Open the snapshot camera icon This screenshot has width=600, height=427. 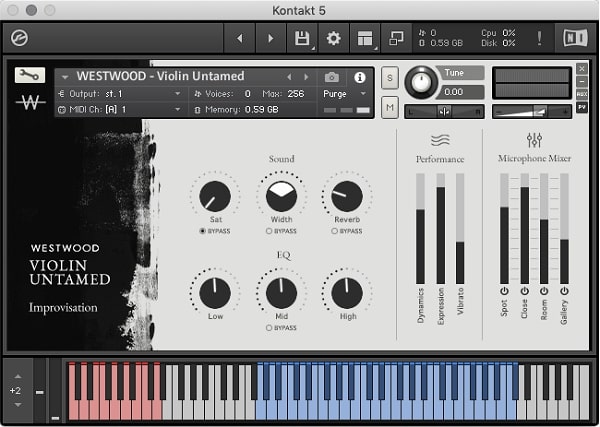[331, 77]
